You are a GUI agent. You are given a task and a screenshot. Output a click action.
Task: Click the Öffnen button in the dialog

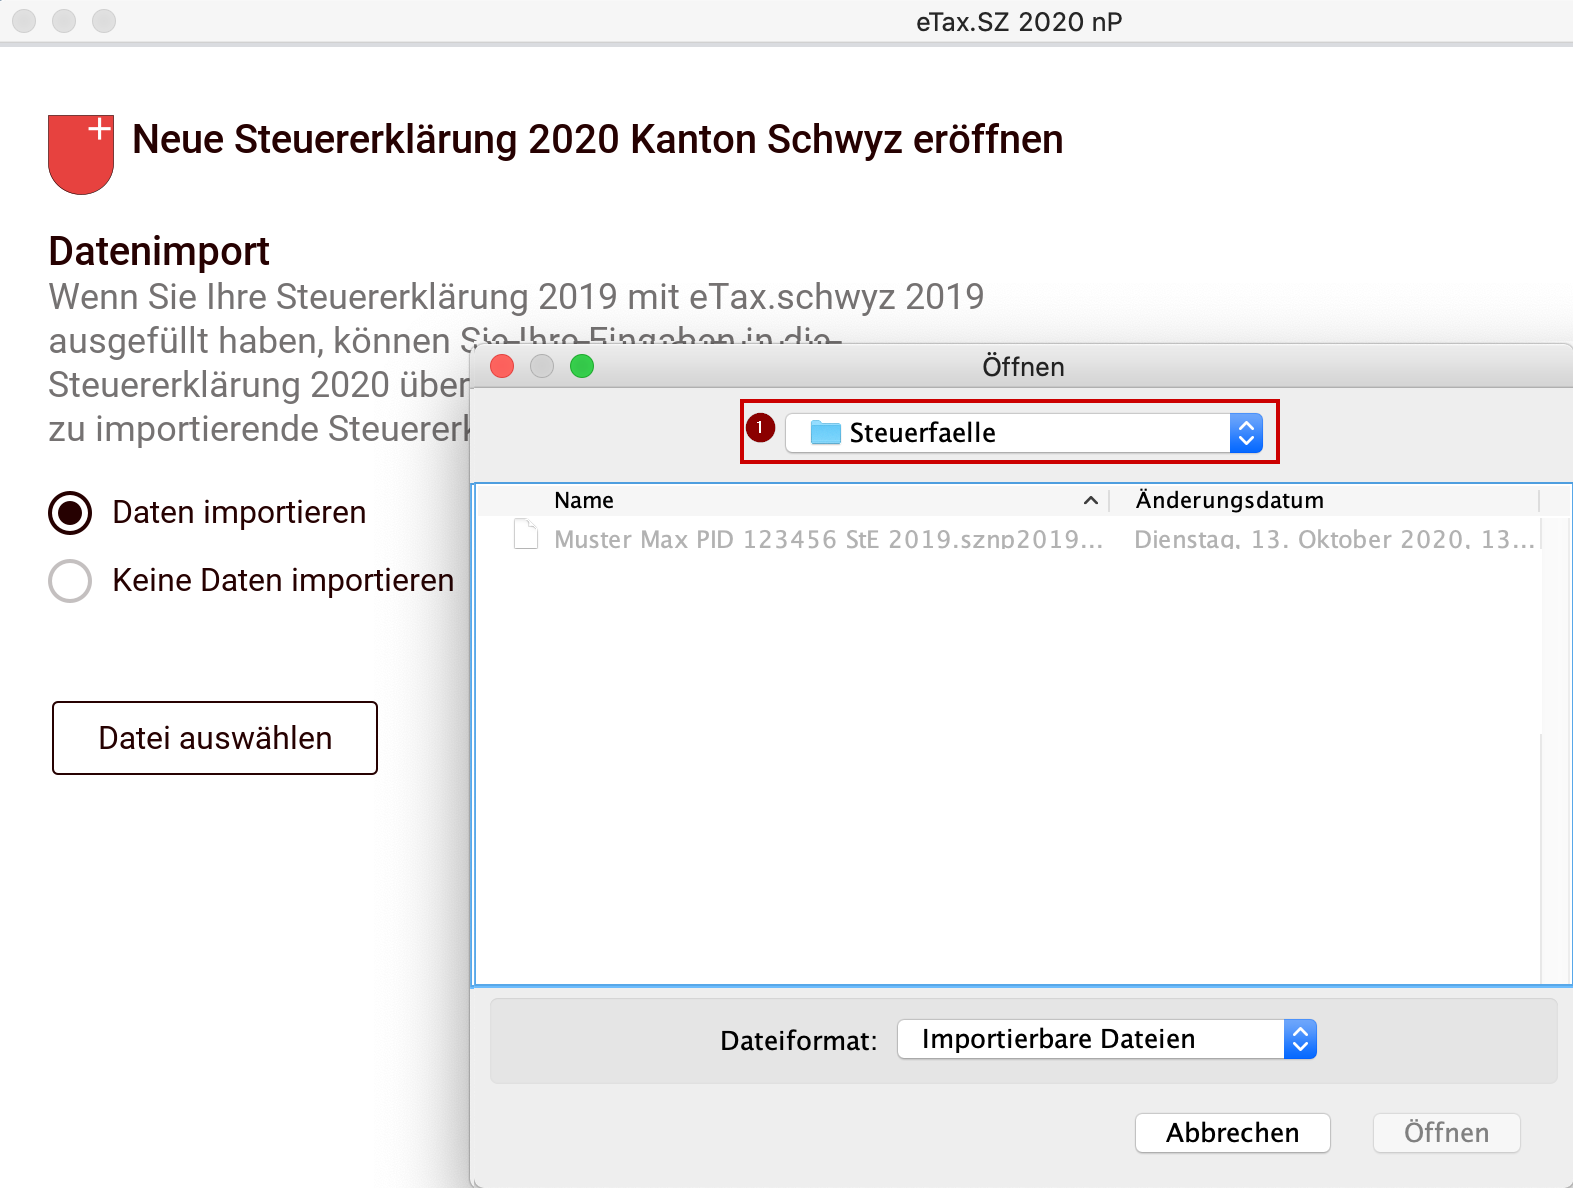[x=1446, y=1133]
